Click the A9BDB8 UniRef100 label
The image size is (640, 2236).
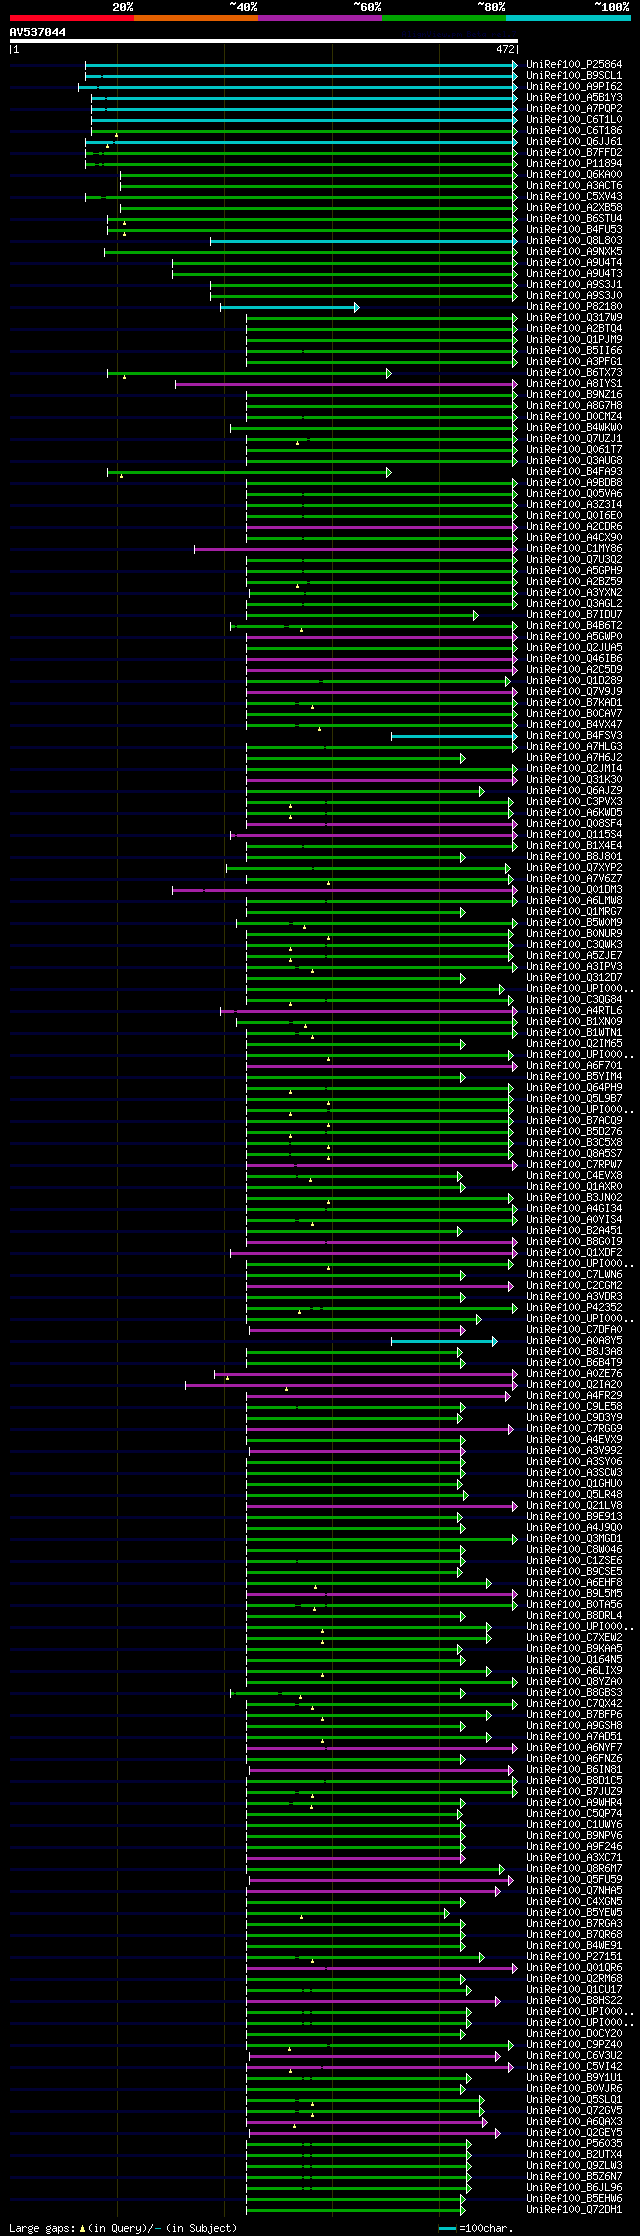pos(574,483)
